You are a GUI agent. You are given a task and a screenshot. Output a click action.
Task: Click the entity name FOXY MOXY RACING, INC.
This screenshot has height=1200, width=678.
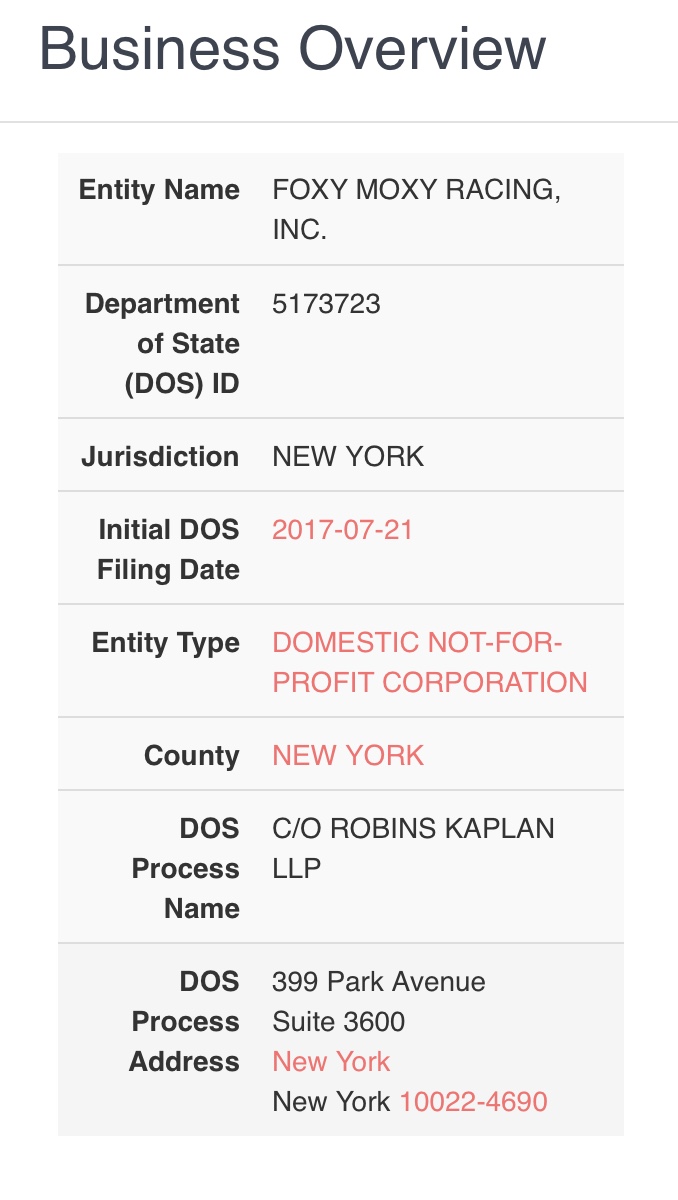(416, 210)
